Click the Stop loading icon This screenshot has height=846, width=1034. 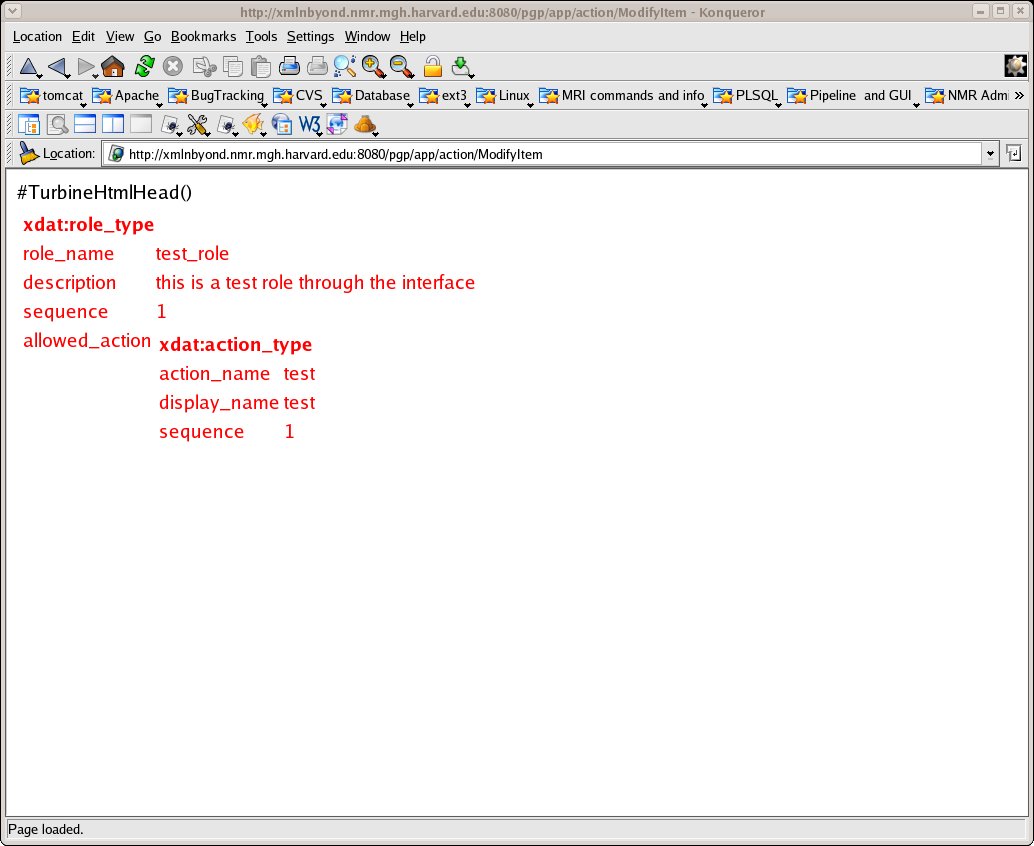[x=173, y=67]
